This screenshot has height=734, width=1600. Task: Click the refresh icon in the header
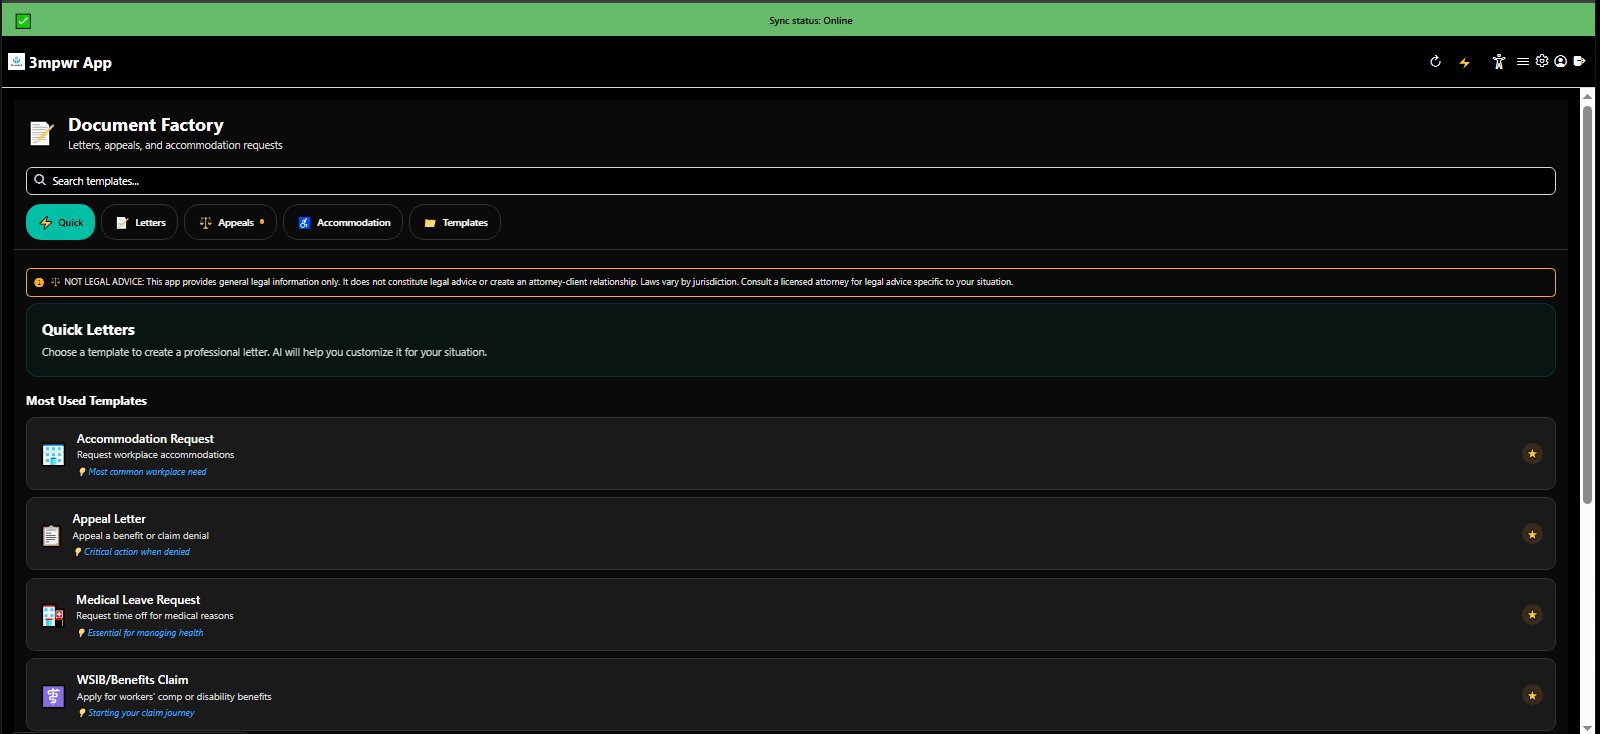1435,62
